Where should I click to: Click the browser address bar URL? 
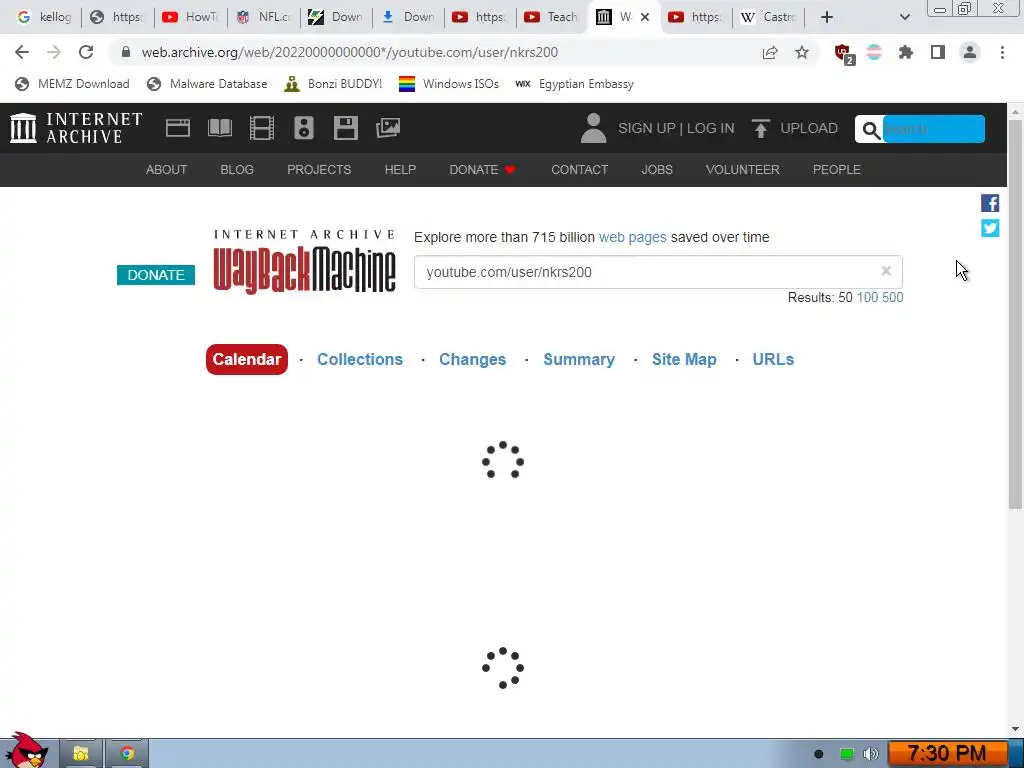350,52
